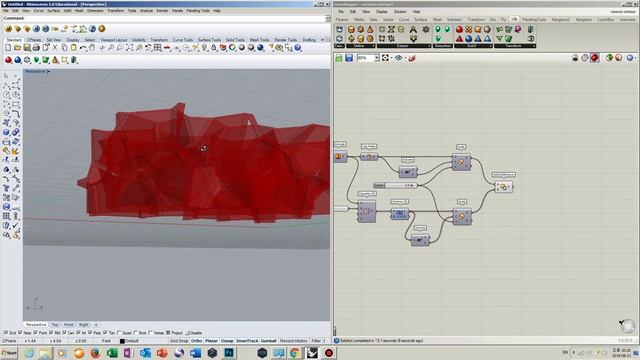Viewport: 640px width, 360px height.
Task: Open the Surface menu in Rhino
Action: click(53, 11)
